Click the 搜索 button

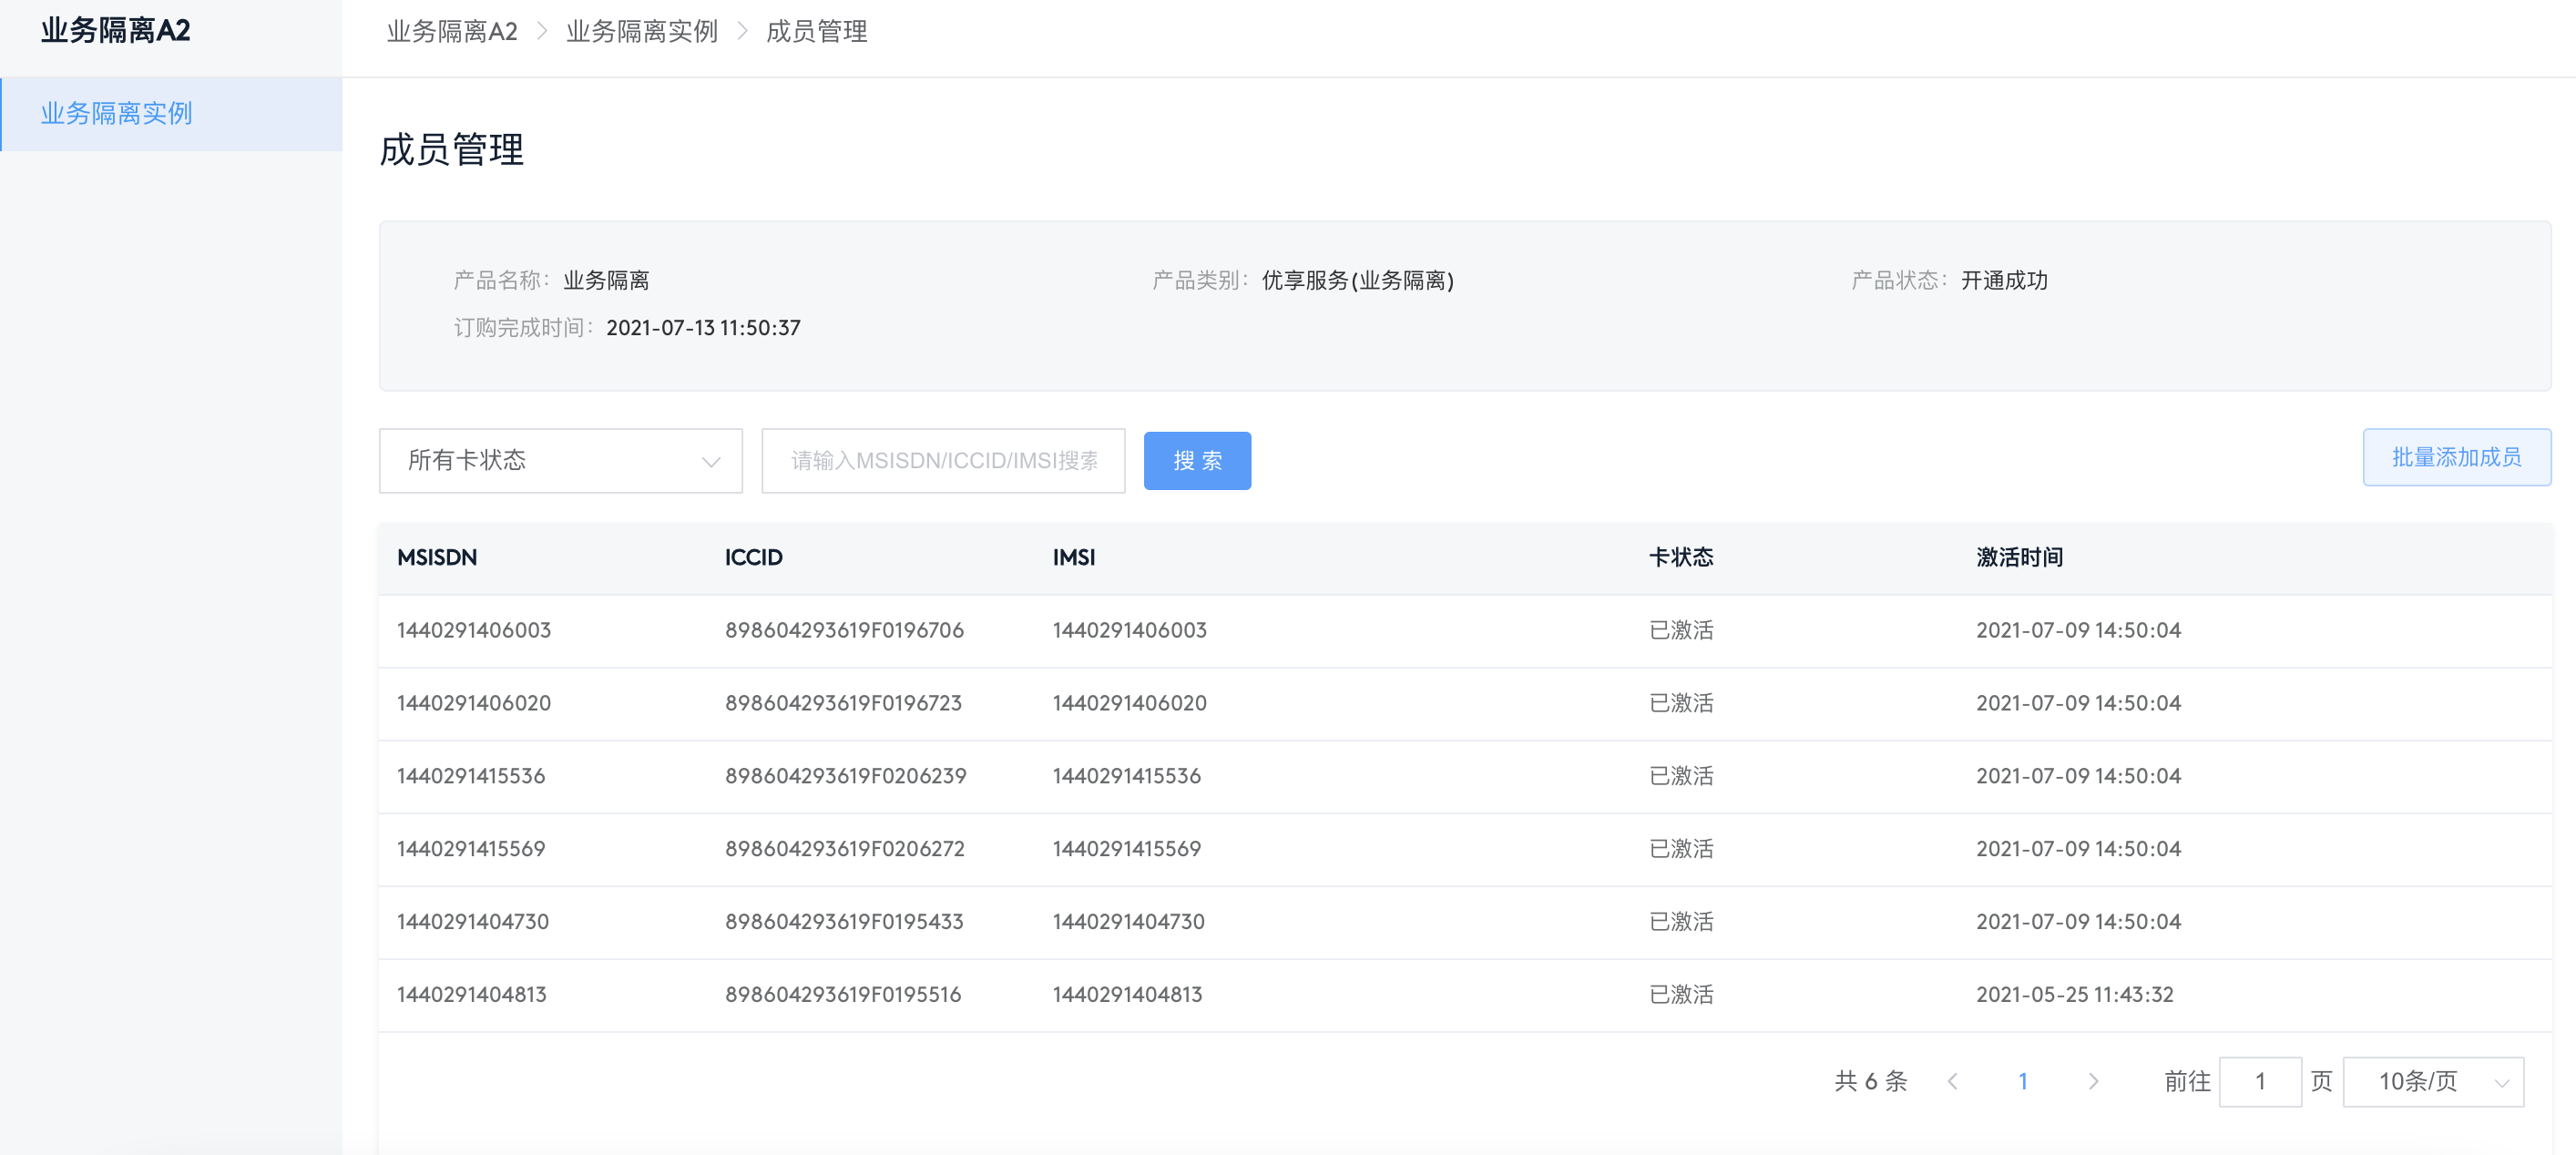coord(1197,461)
